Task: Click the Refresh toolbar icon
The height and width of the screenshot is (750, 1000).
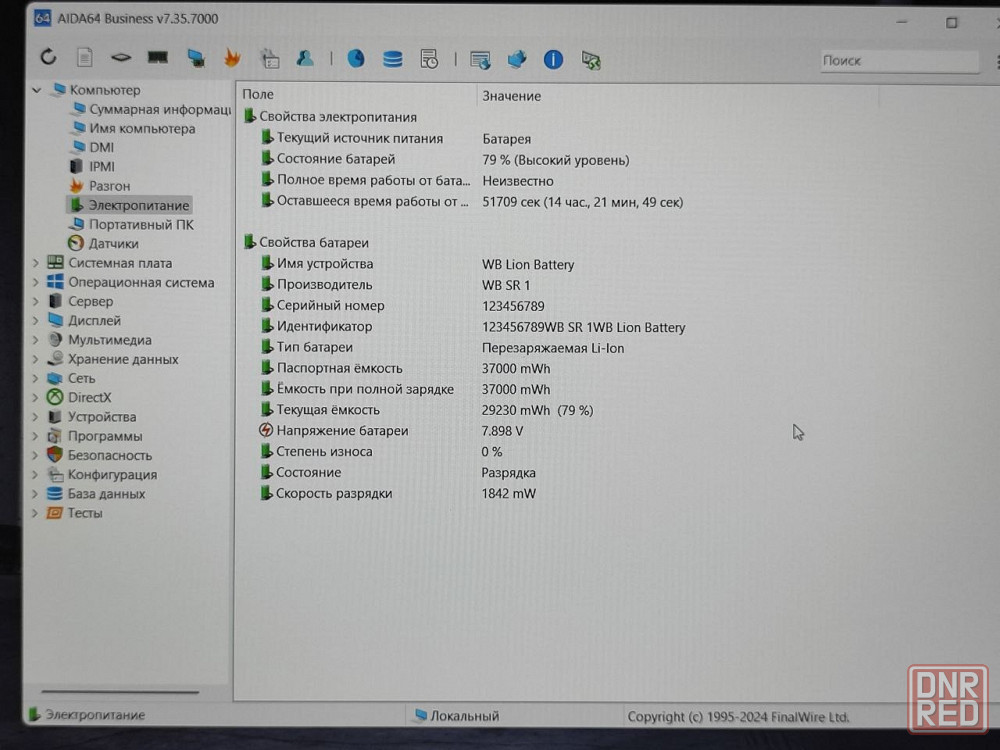Action: pyautogui.click(x=48, y=57)
